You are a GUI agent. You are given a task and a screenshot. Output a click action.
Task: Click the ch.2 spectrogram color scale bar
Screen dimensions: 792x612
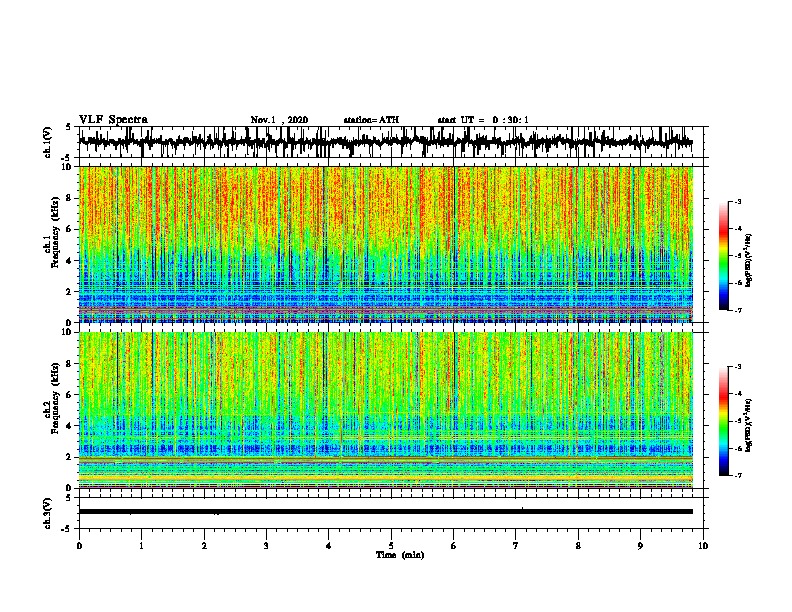pos(723,421)
